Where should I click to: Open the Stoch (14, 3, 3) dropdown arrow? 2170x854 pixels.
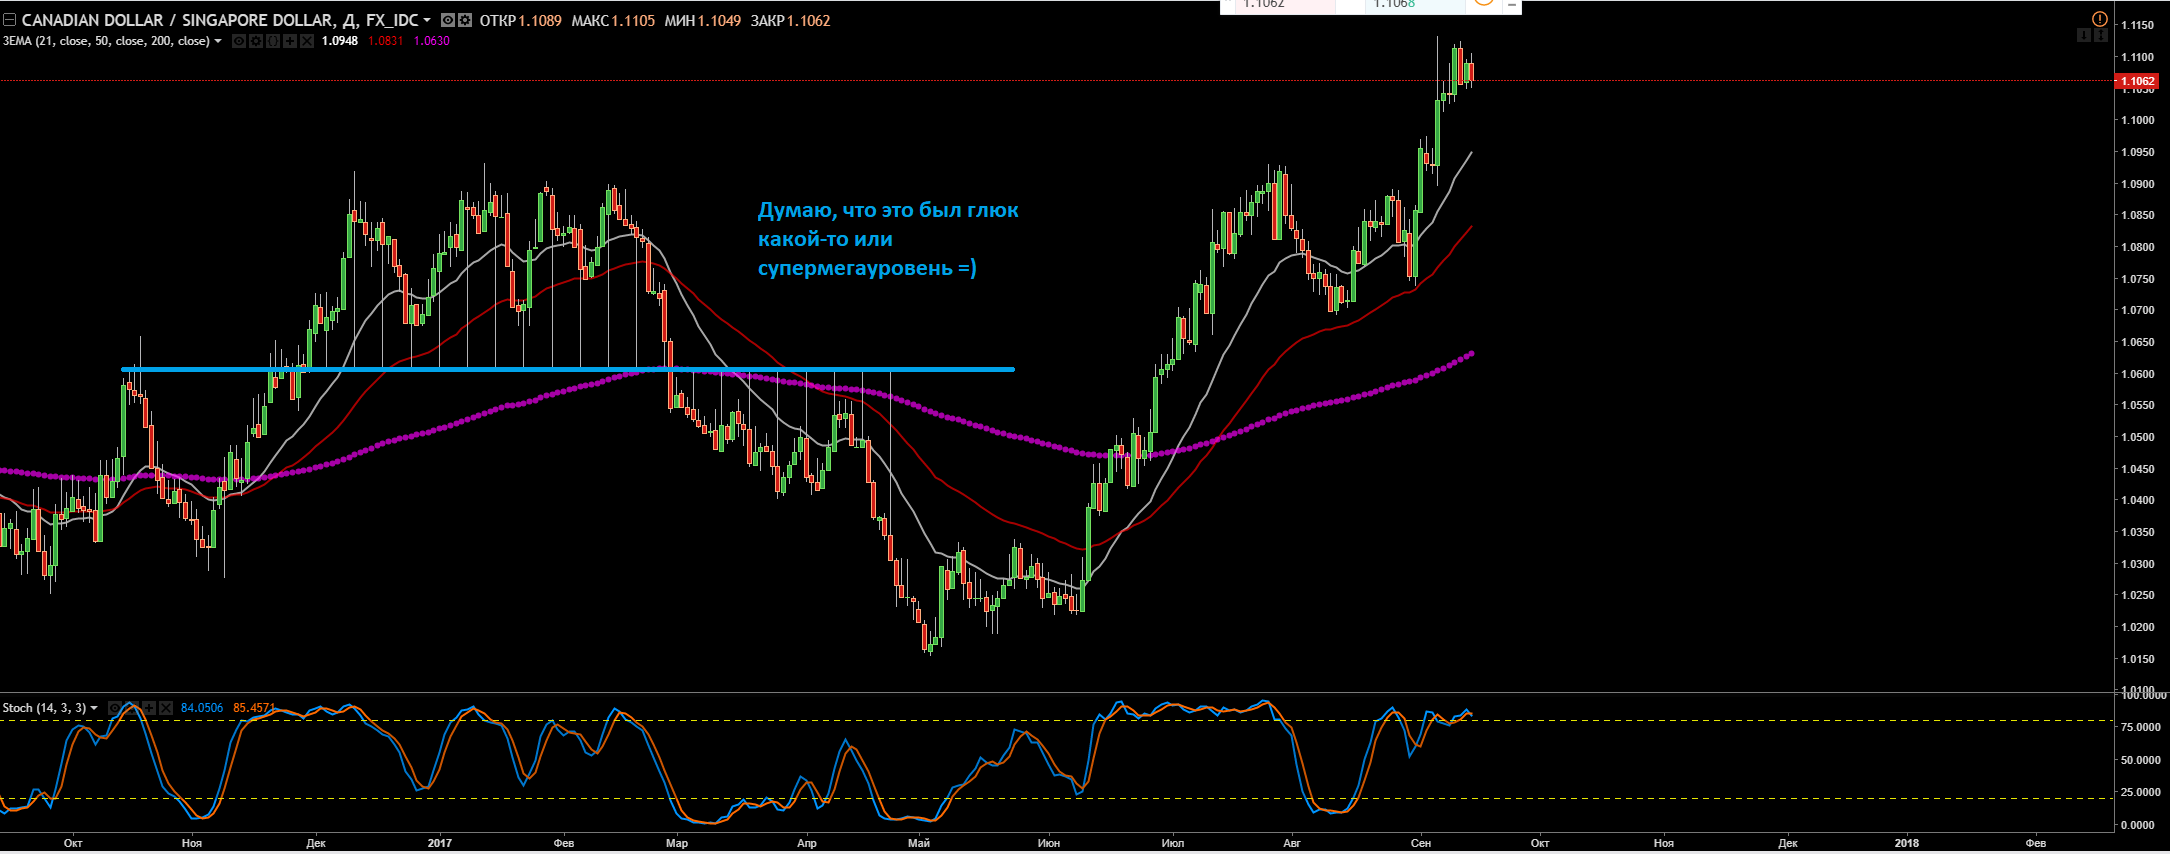[94, 708]
